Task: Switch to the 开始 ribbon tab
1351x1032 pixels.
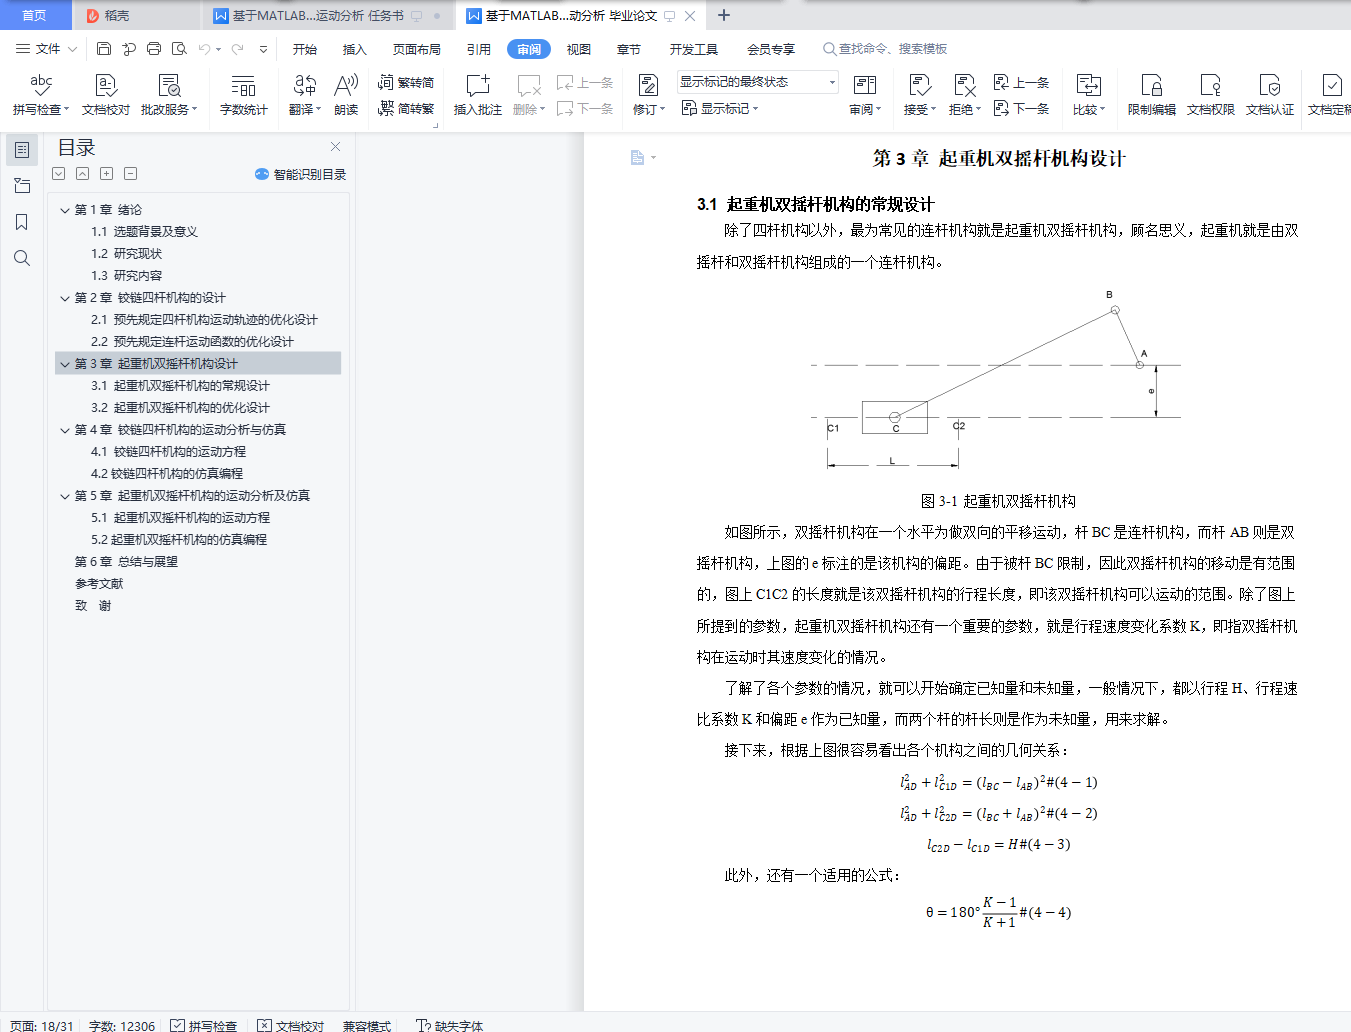Action: coord(305,49)
